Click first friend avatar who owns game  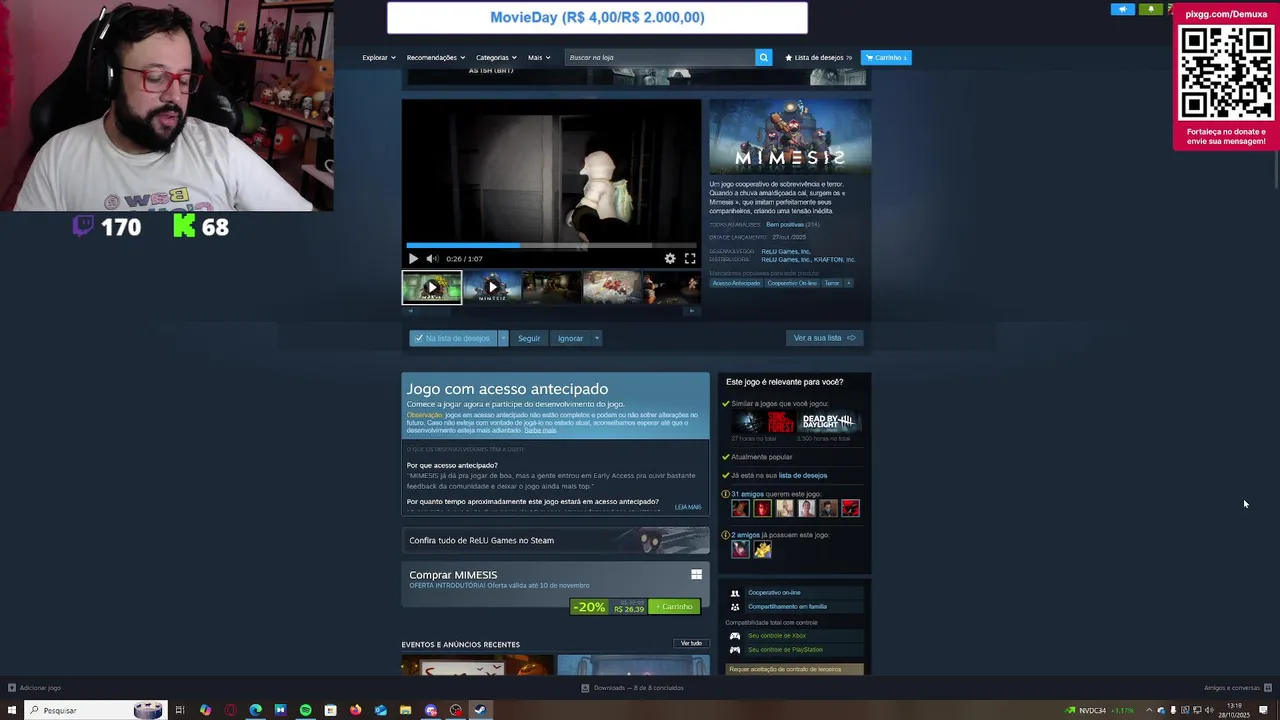(x=740, y=549)
